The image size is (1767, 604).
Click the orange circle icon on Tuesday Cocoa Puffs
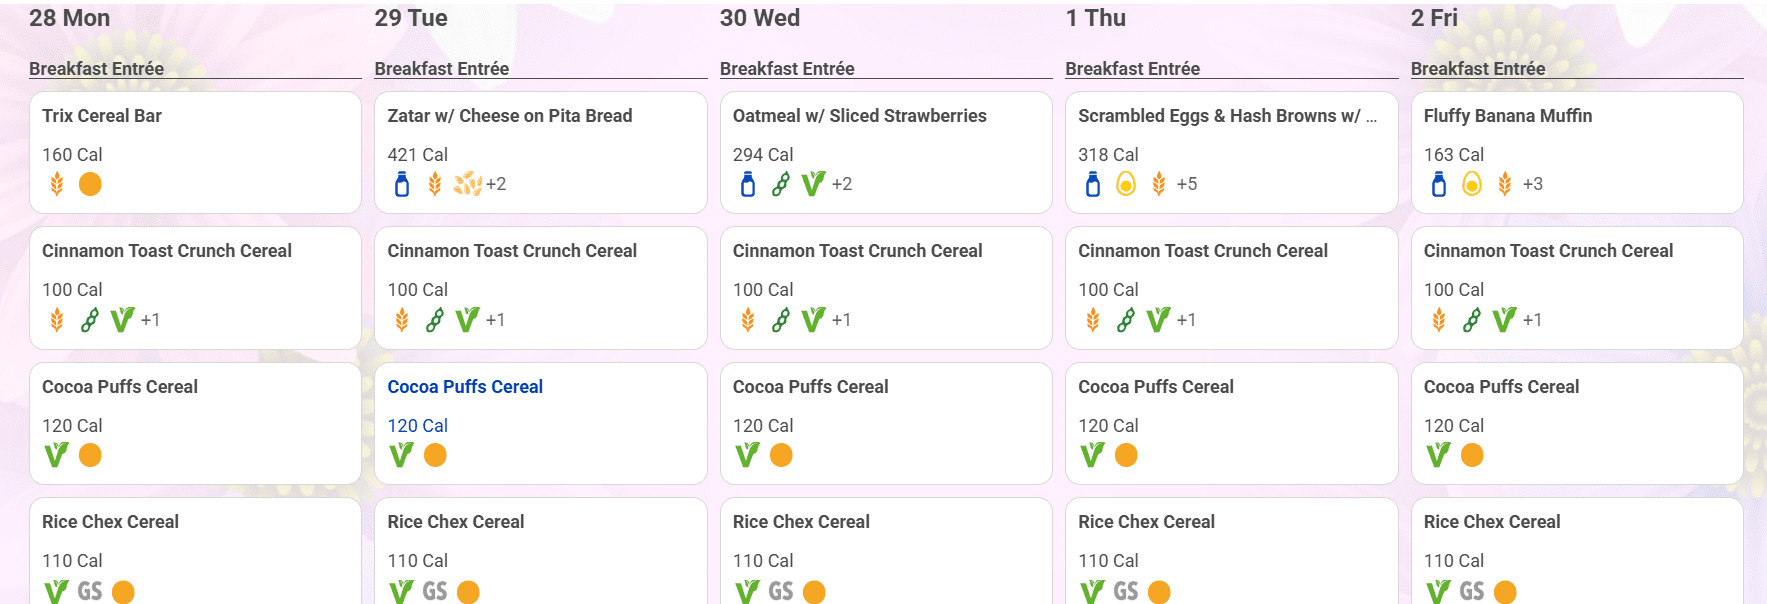tap(435, 455)
